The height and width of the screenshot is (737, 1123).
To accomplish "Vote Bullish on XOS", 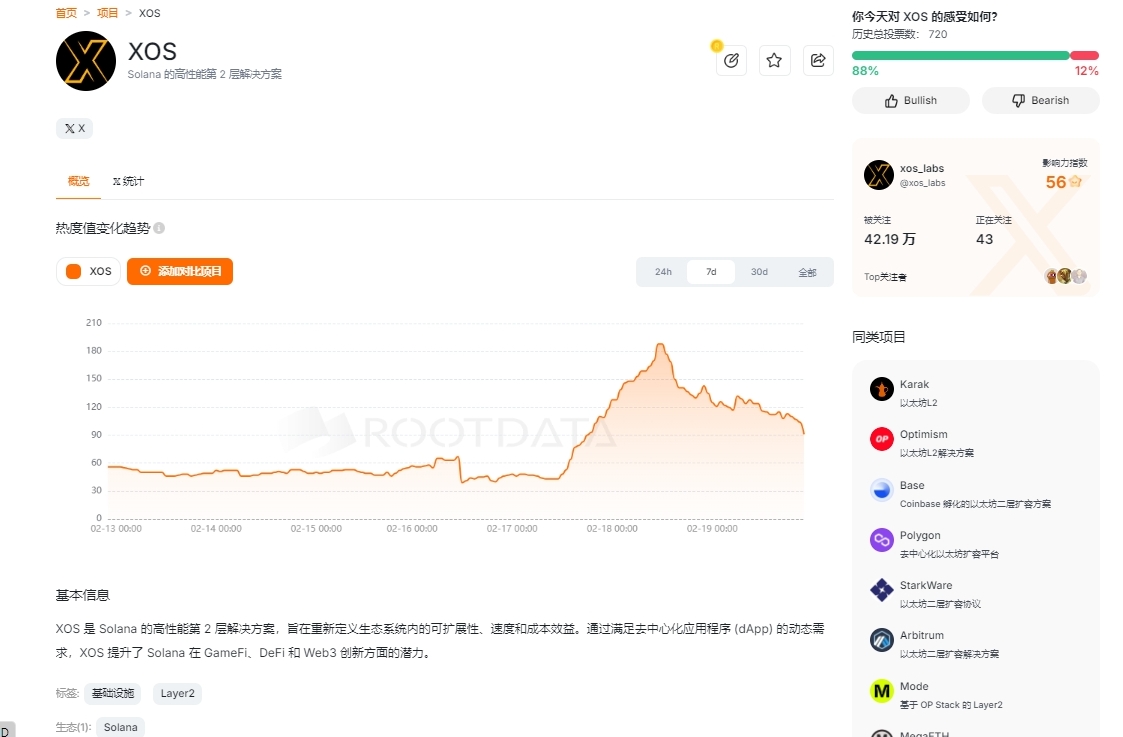I will (910, 100).
